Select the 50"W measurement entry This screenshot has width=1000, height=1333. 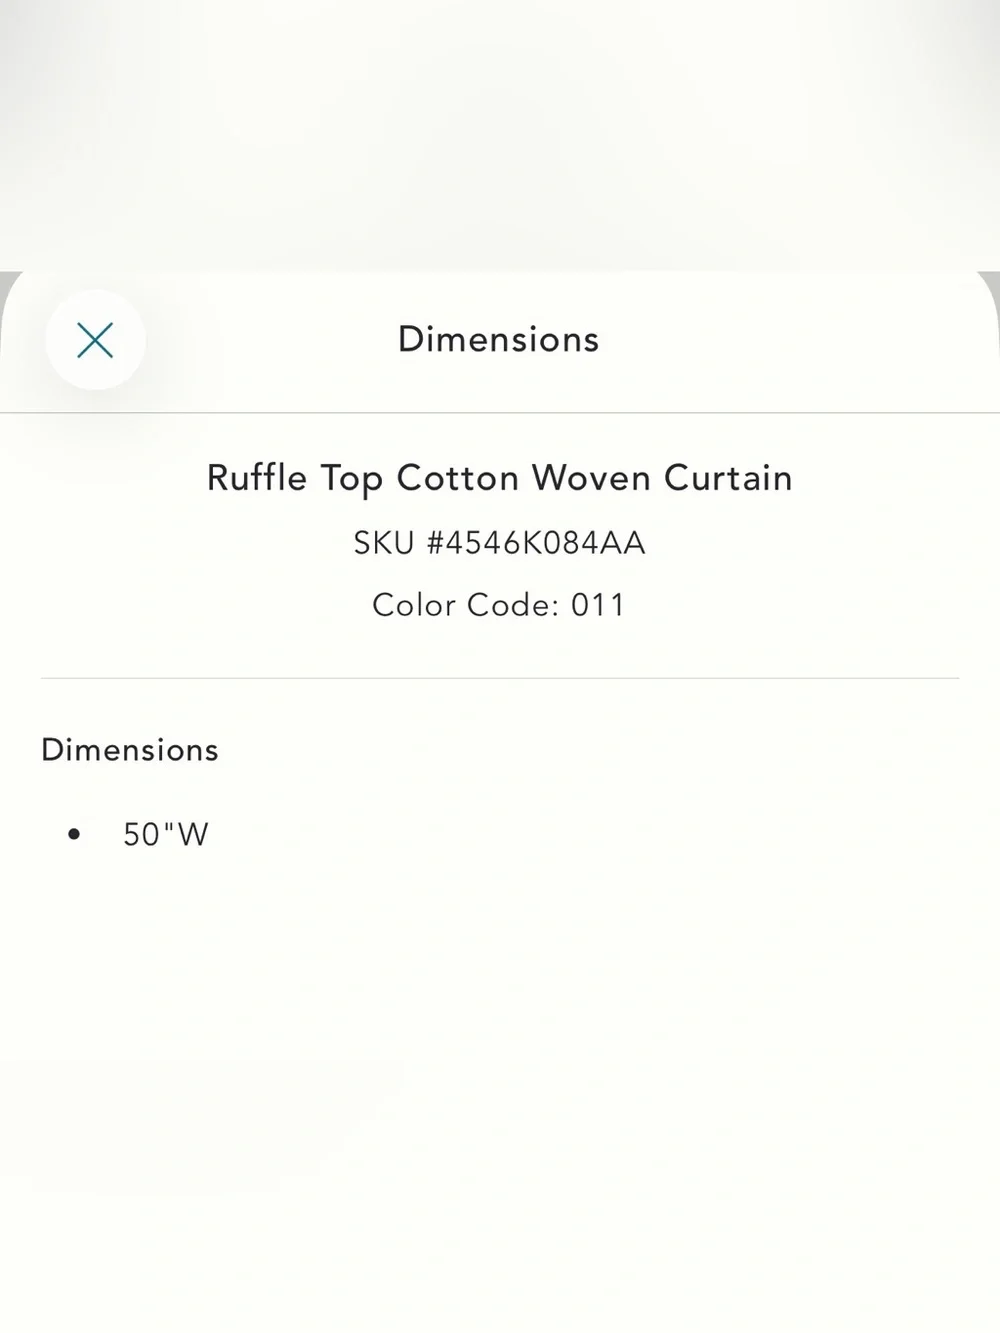coord(166,834)
